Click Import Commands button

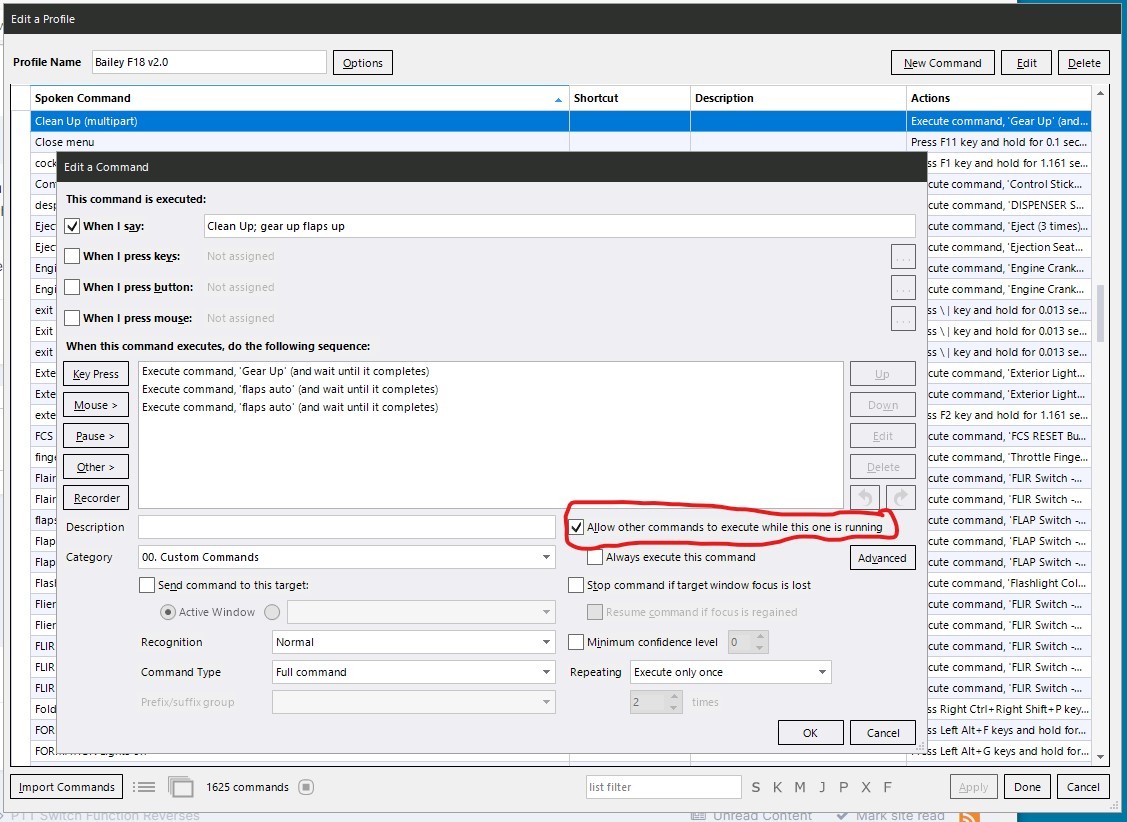66,788
